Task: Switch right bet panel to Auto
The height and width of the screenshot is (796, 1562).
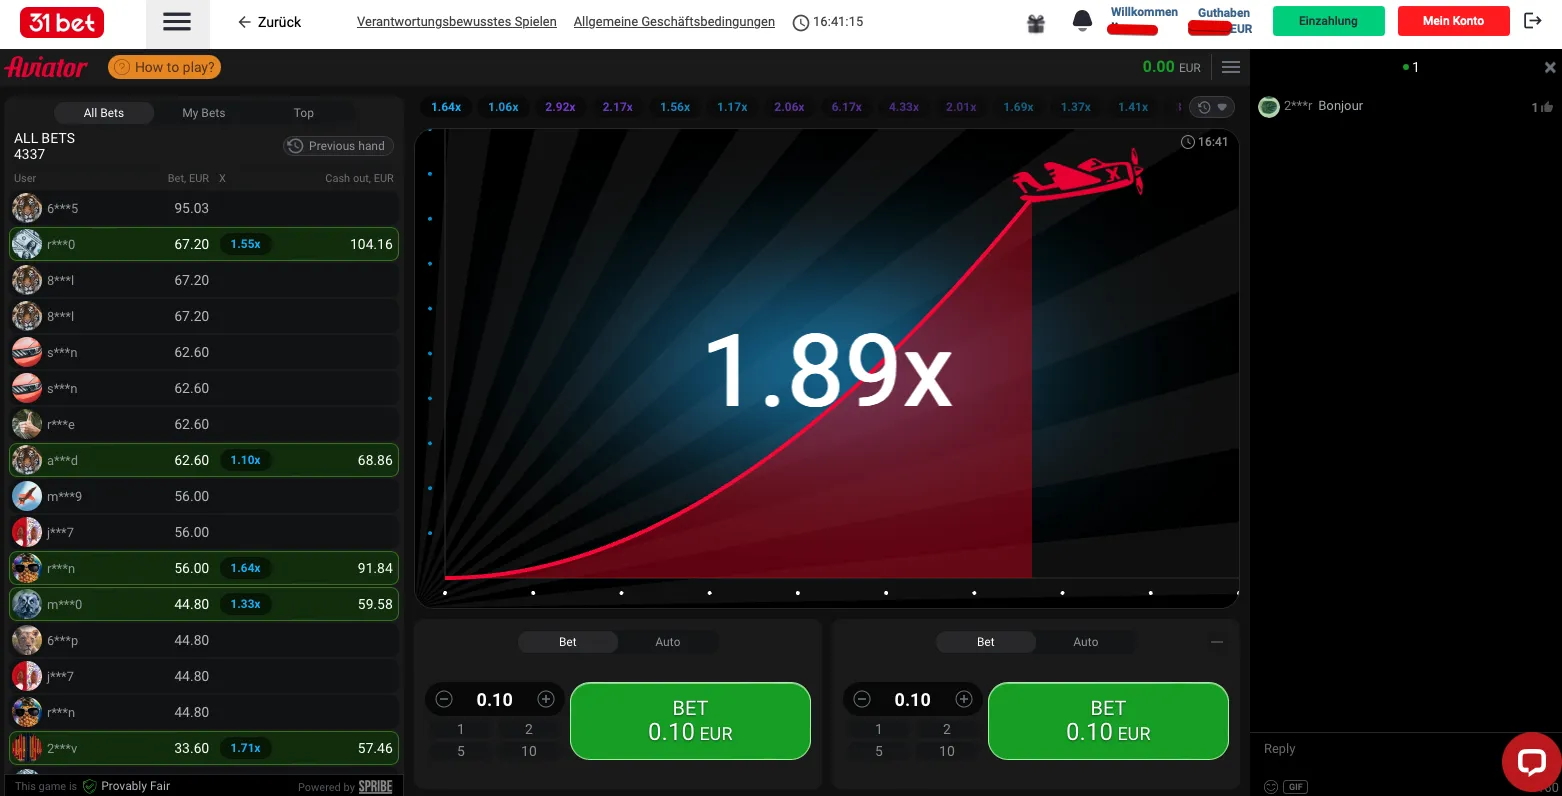Action: 1085,642
